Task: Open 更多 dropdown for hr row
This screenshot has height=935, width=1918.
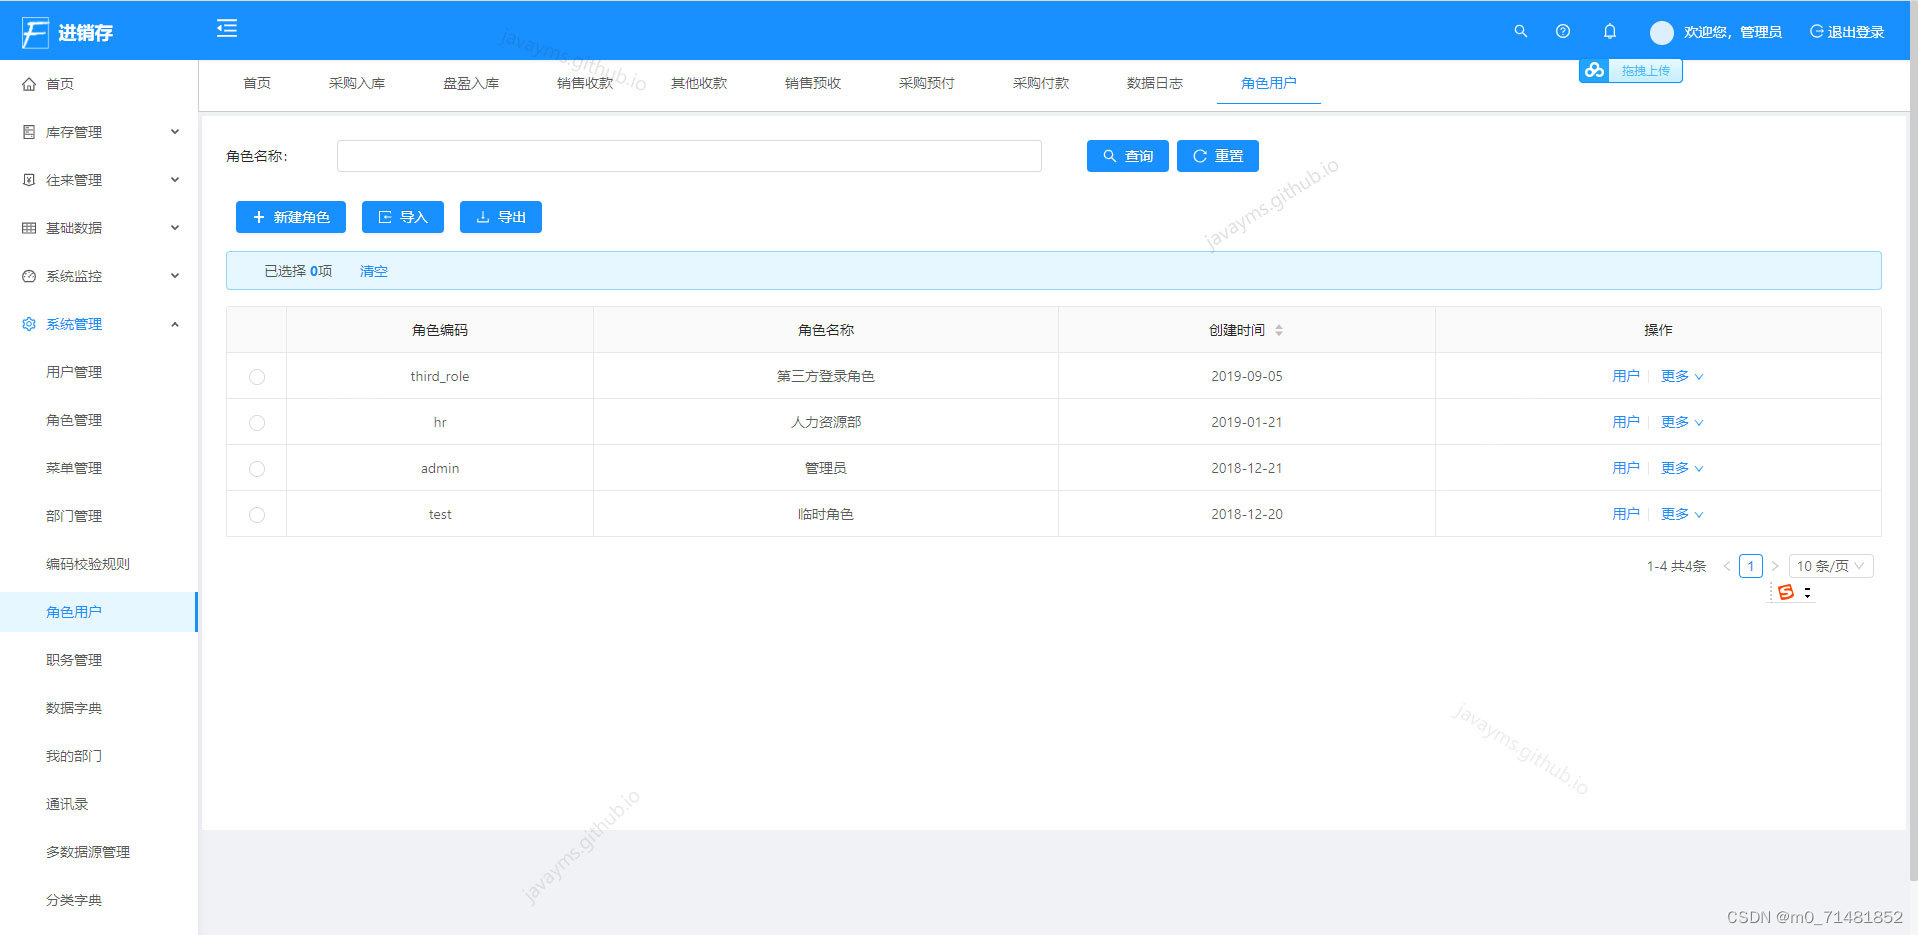Action: tap(1682, 422)
